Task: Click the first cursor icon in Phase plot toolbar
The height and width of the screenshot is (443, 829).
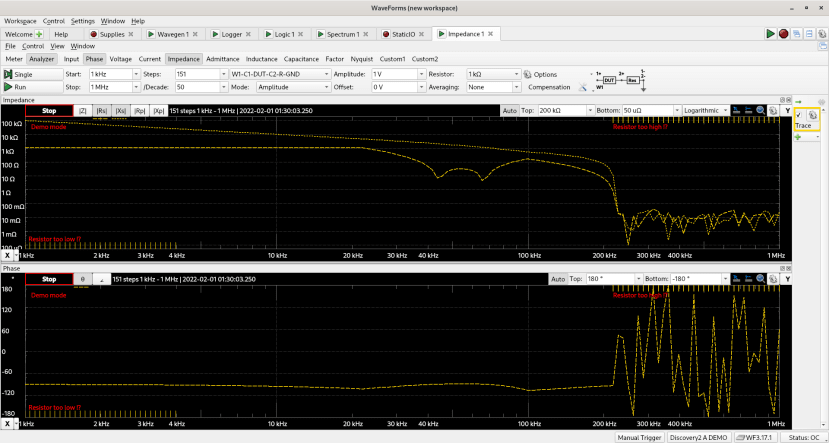Action: [736, 279]
